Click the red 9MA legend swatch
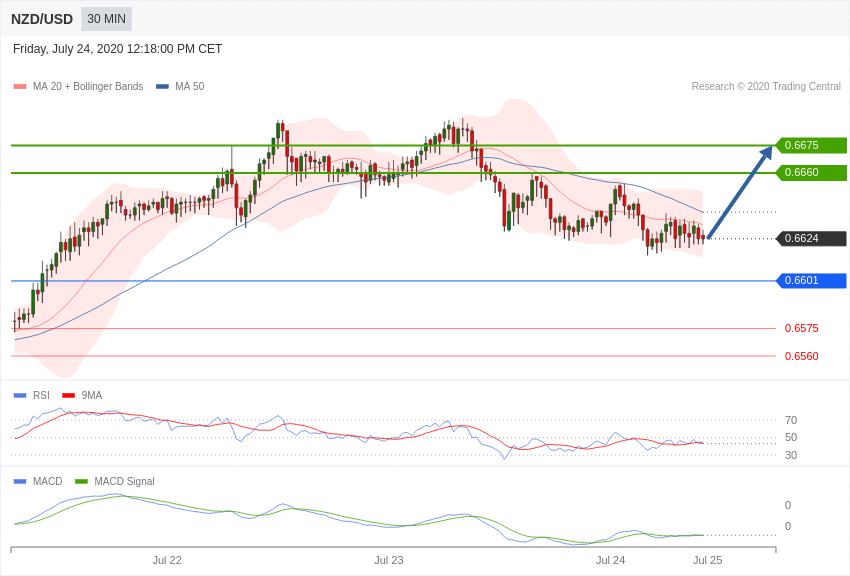The height and width of the screenshot is (576, 850). click(x=68, y=396)
